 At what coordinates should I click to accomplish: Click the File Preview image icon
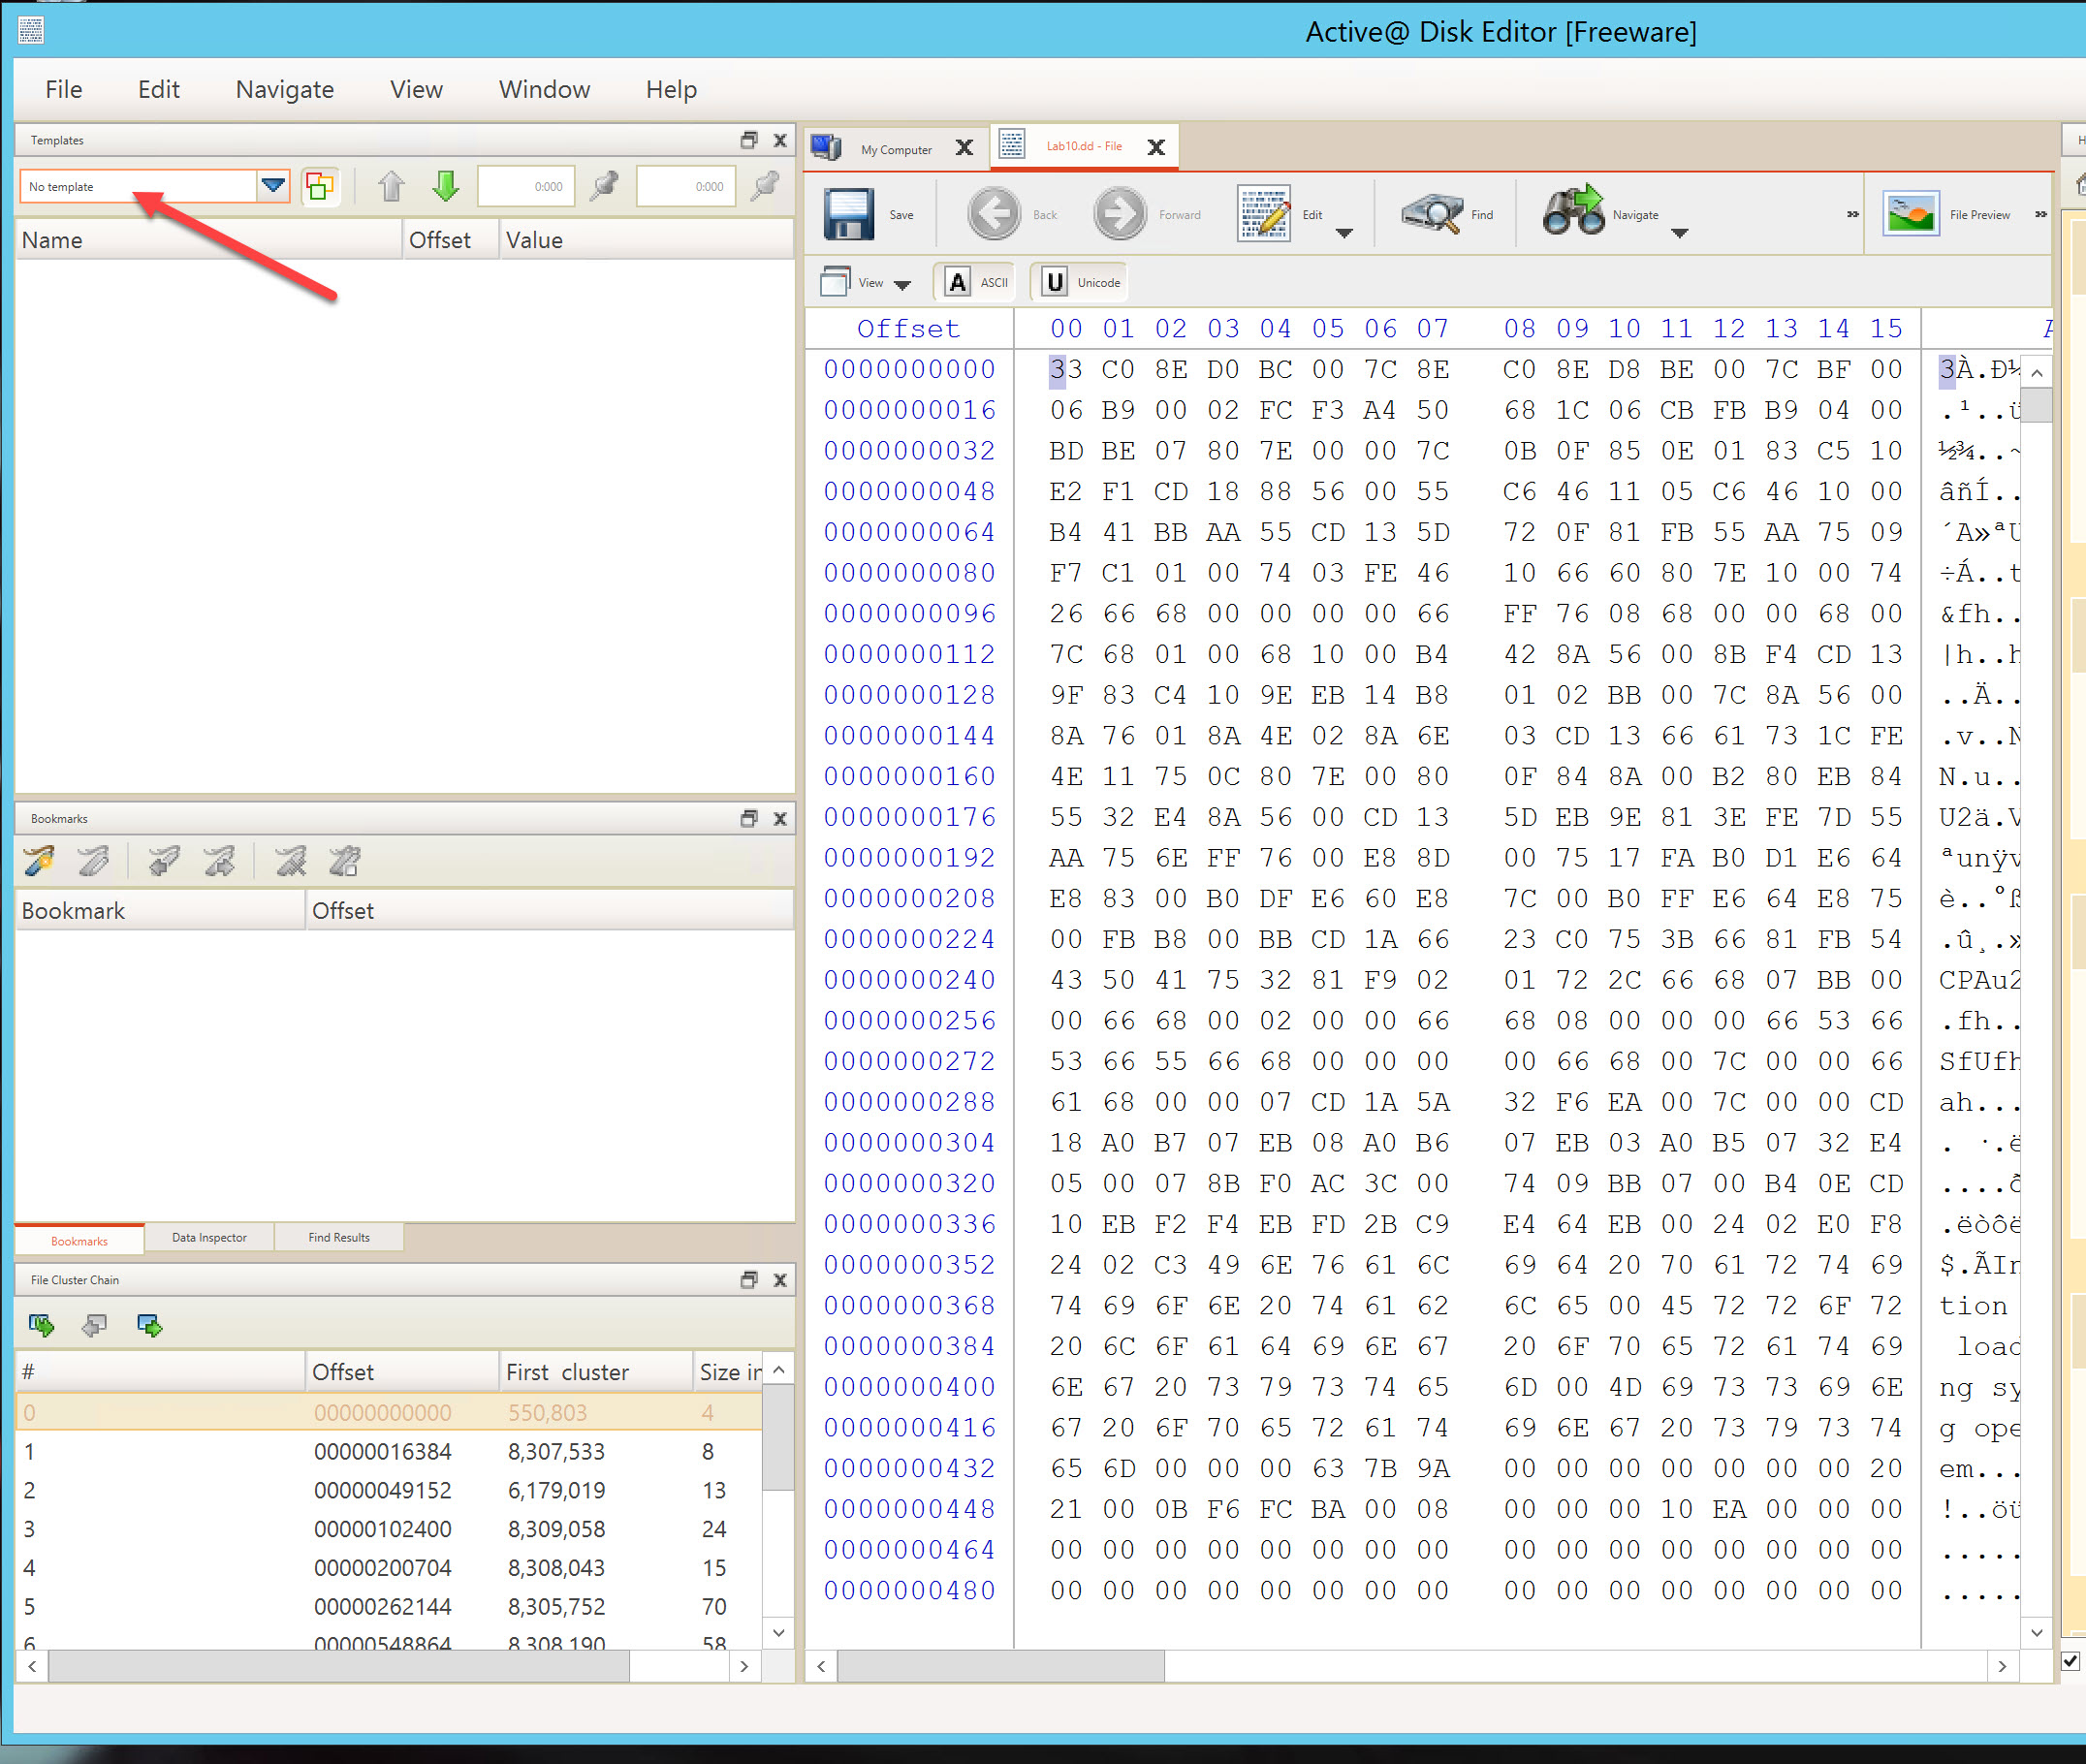(x=1910, y=214)
